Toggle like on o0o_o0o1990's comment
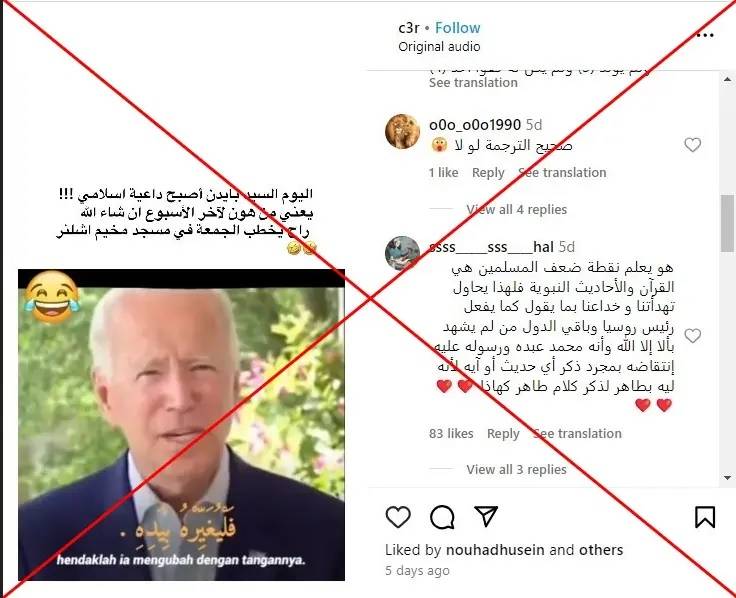736x598 pixels. 692,145
